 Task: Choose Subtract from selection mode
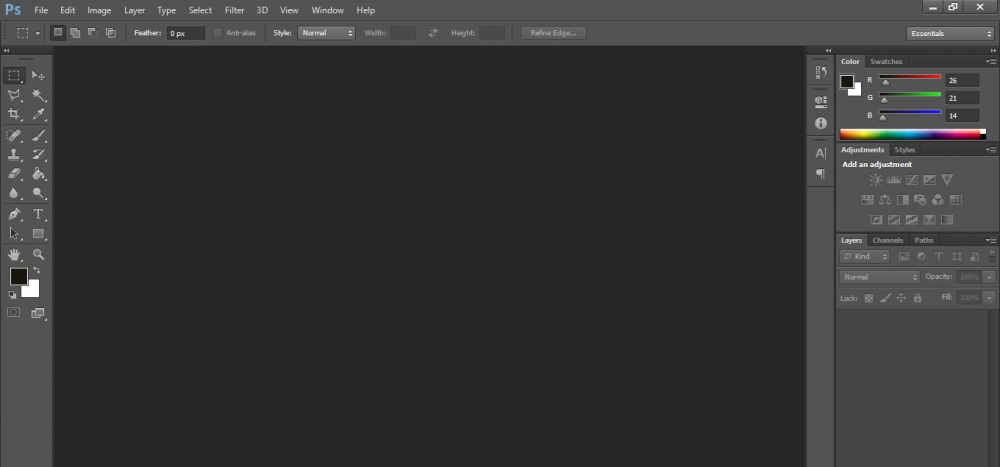click(92, 33)
